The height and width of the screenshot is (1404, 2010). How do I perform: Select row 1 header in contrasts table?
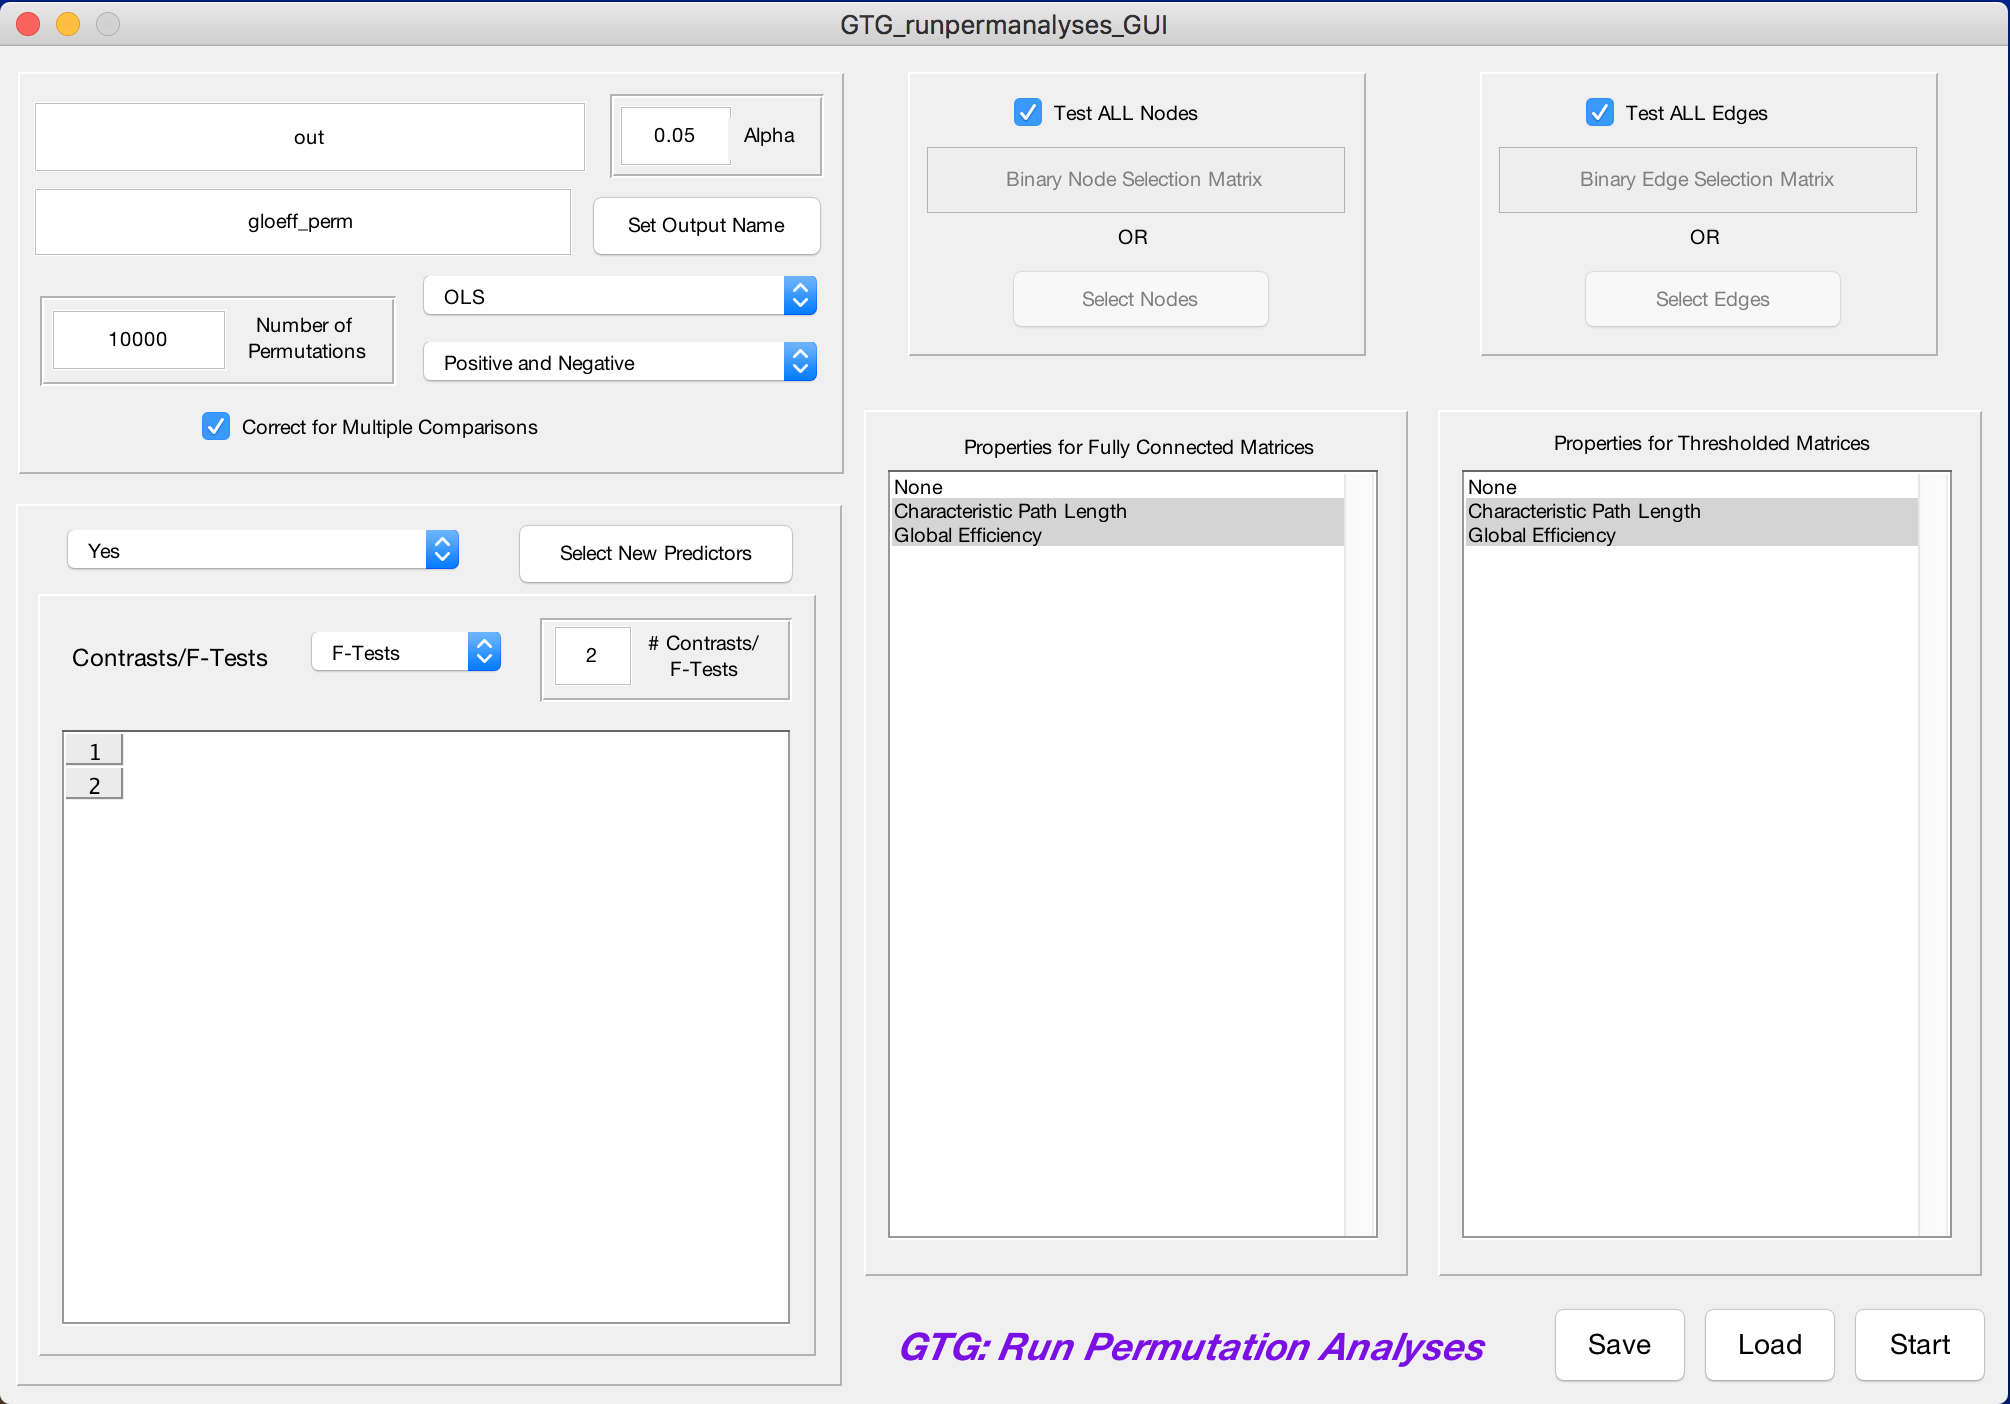[94, 751]
